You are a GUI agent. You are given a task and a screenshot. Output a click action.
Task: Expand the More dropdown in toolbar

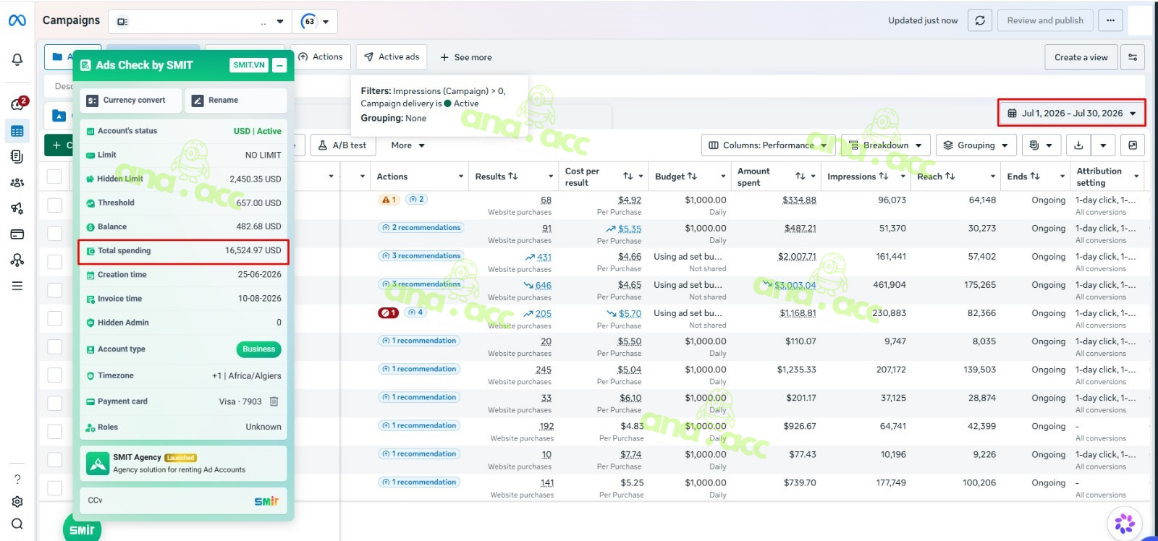point(408,145)
